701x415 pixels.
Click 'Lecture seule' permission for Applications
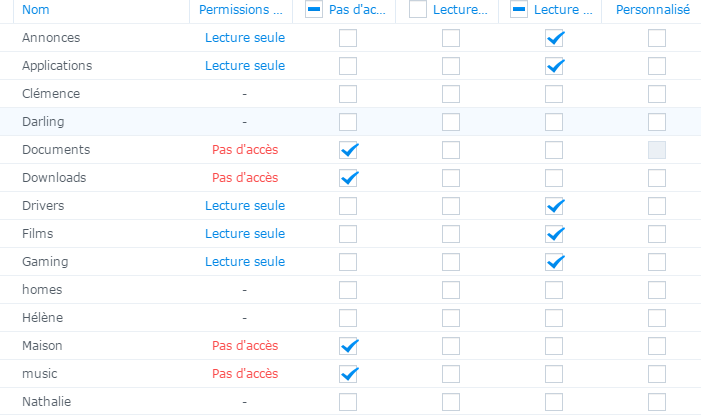point(244,66)
